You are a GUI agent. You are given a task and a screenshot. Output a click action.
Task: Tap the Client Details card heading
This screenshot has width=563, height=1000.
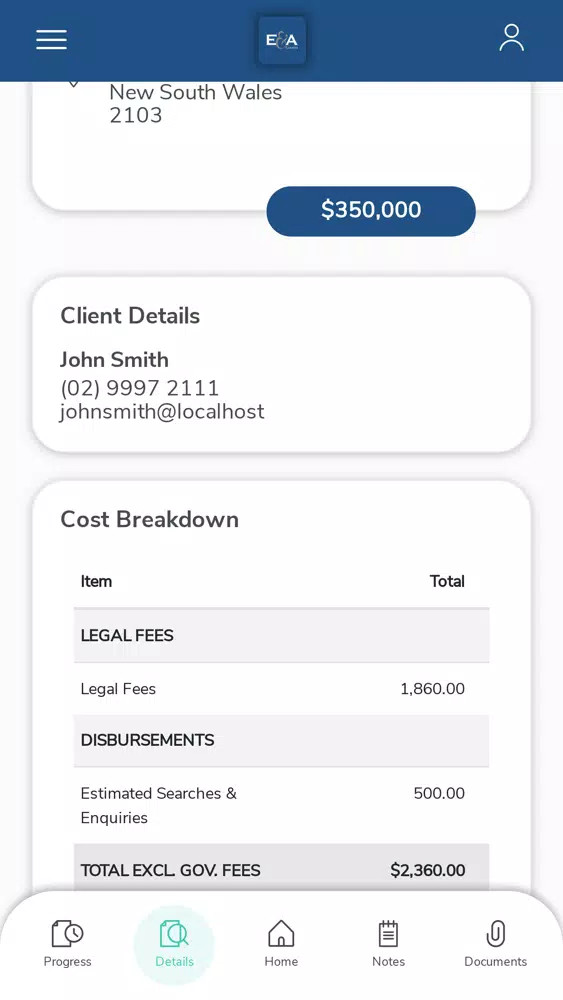[130, 316]
